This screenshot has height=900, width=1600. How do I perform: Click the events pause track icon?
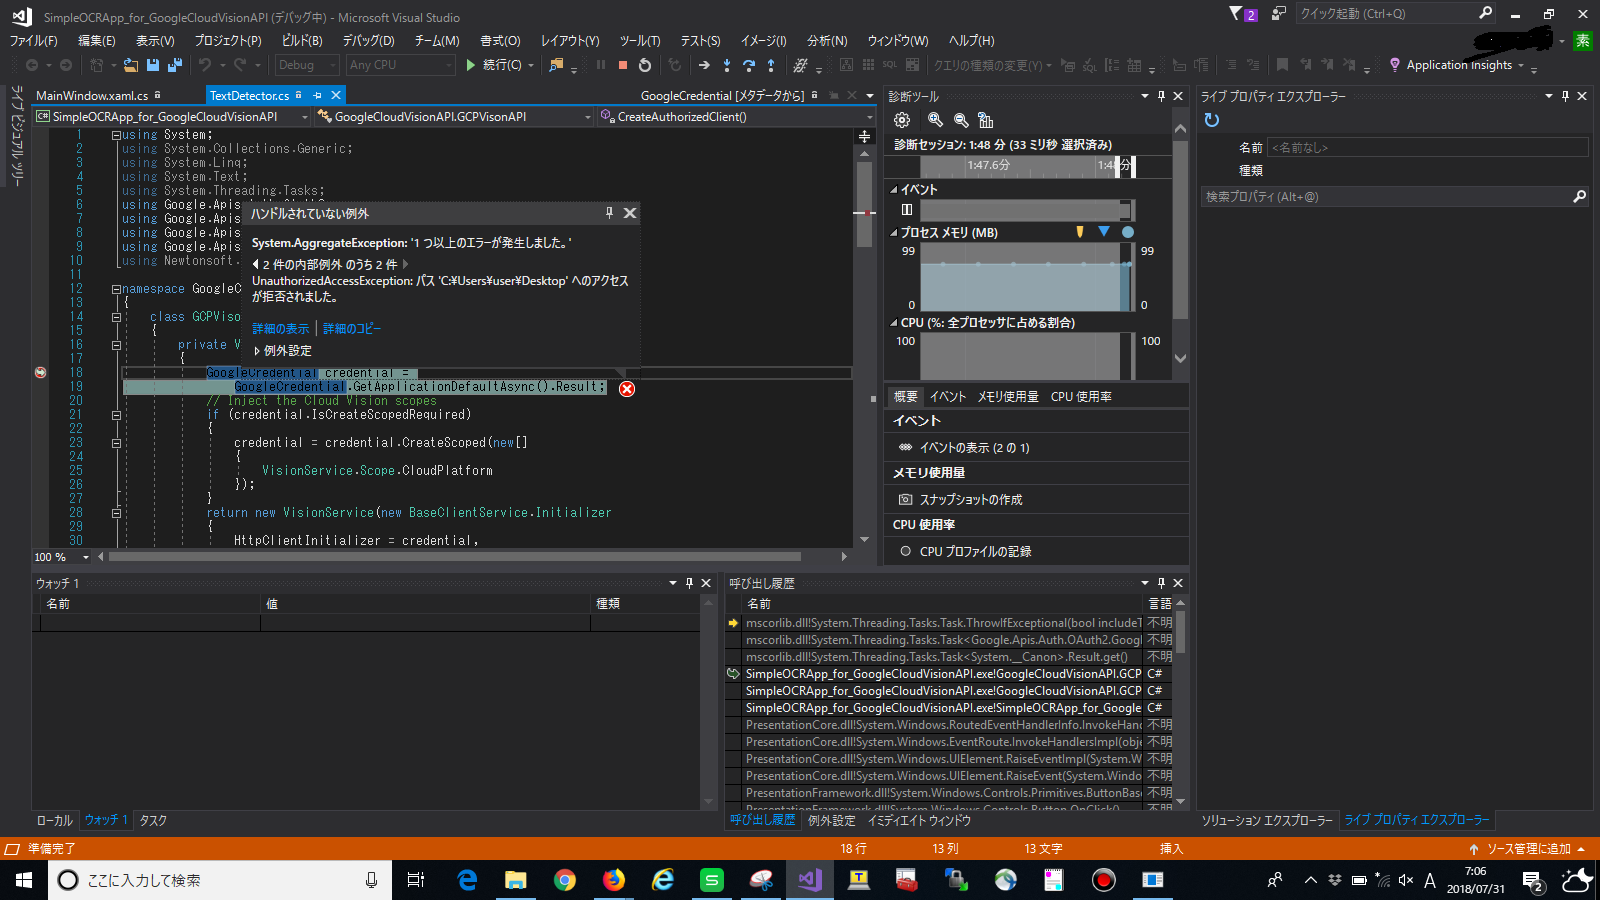pos(907,210)
